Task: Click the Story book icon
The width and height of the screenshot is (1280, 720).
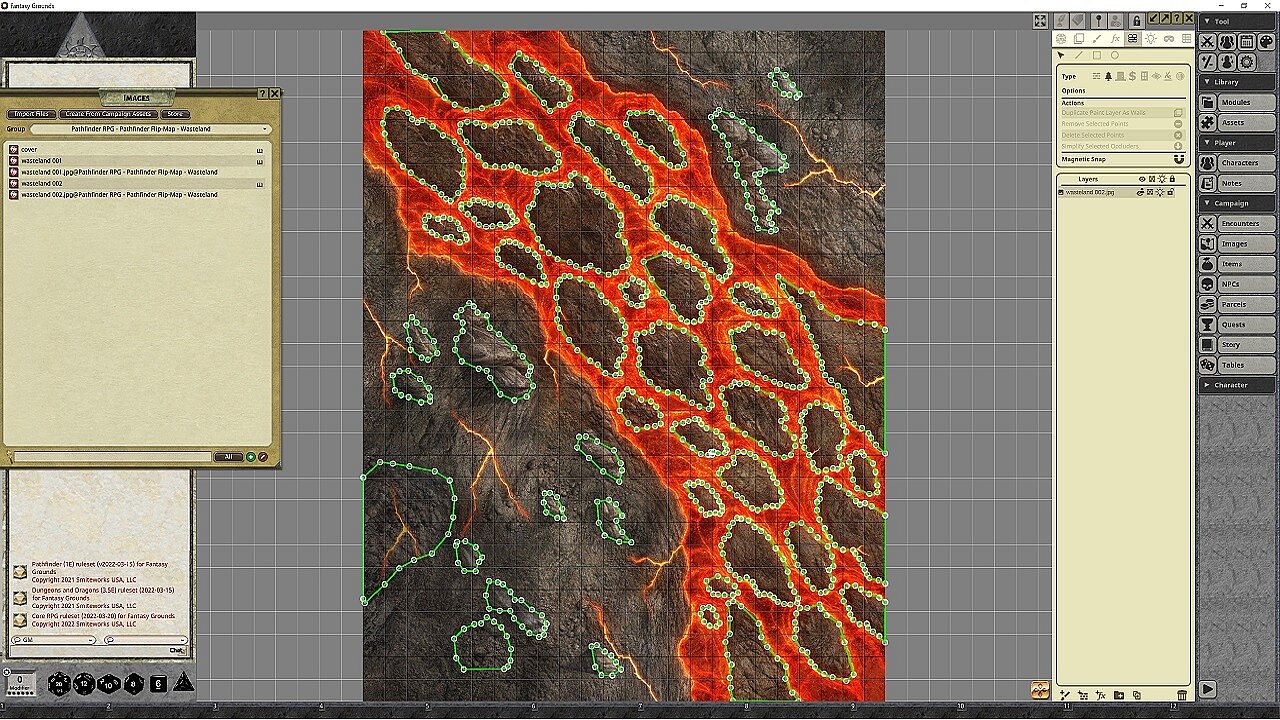Action: [x=1208, y=345]
